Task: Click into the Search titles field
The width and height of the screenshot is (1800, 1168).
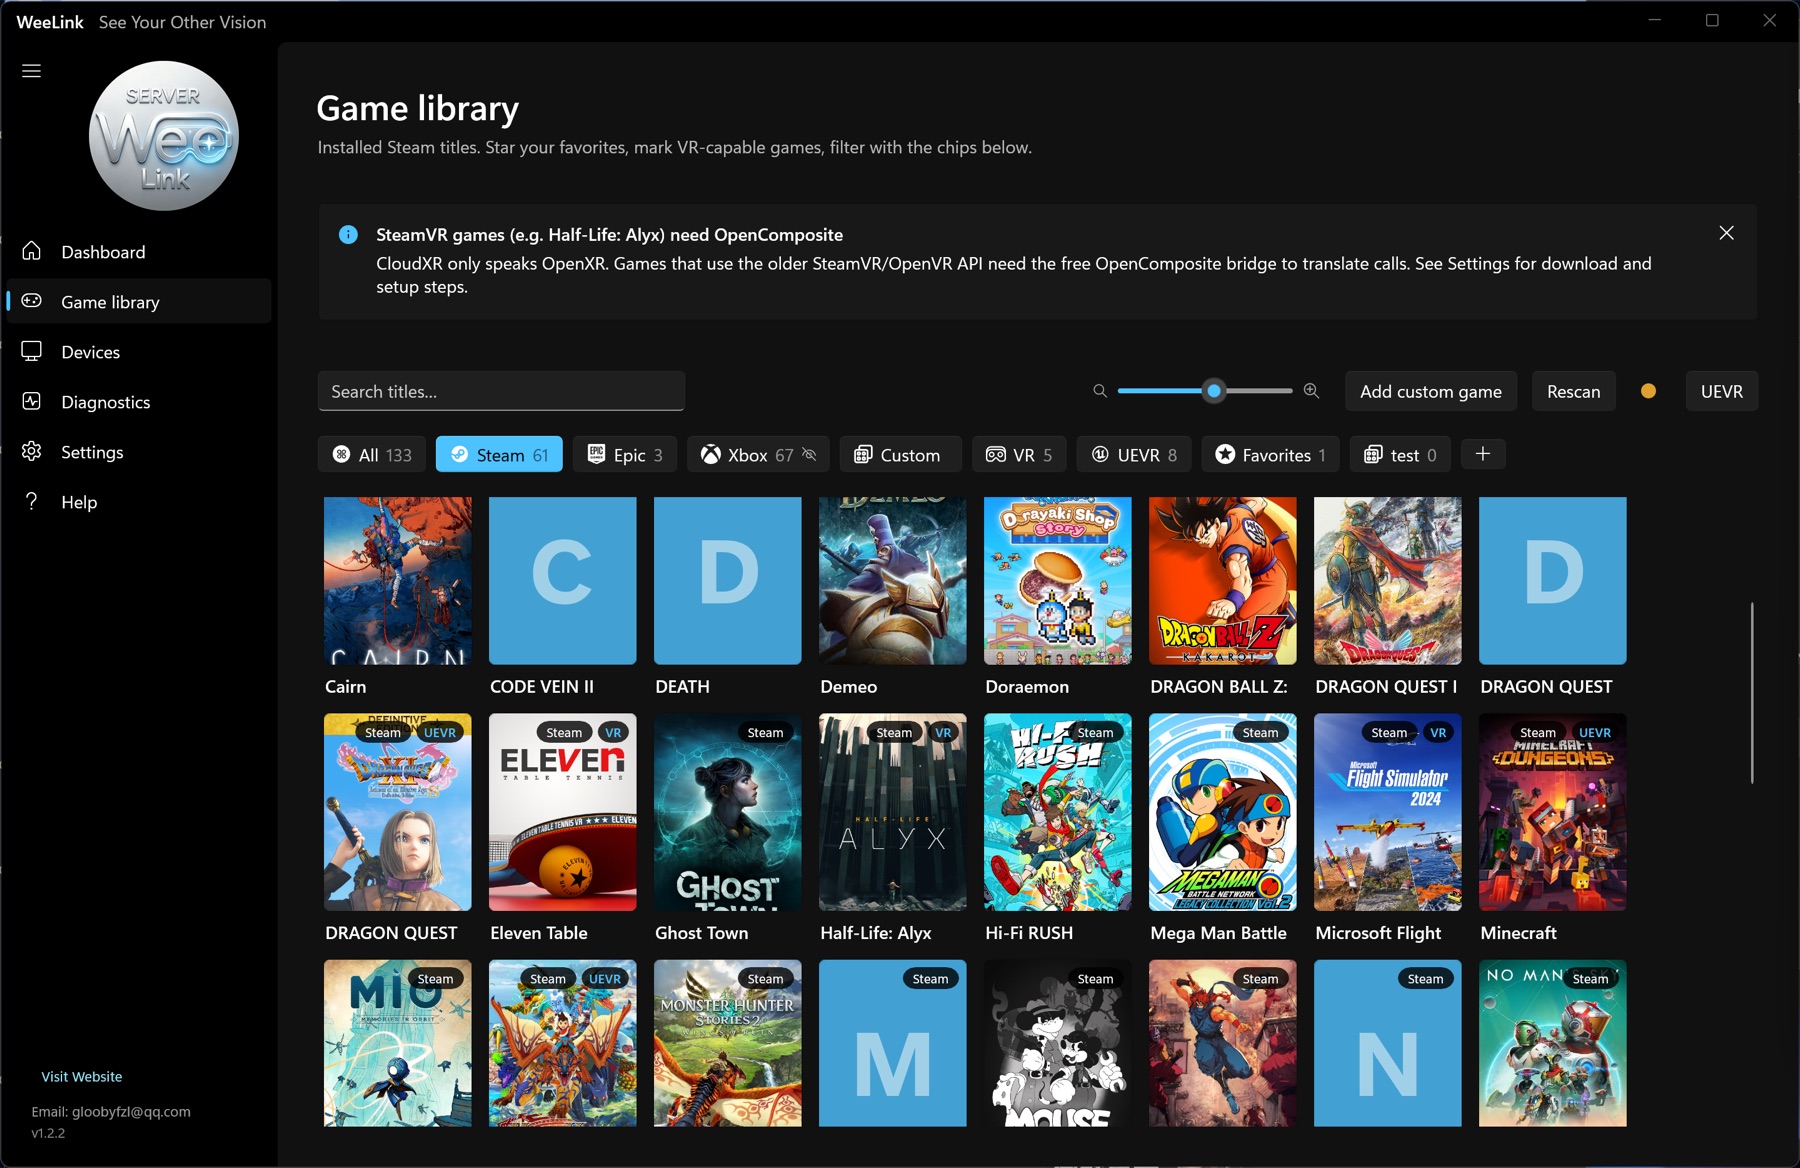Action: (501, 391)
